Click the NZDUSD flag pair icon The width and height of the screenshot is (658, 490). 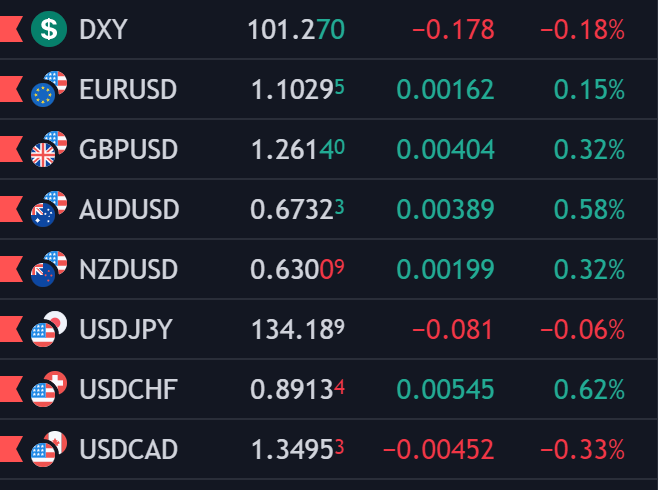(48, 269)
